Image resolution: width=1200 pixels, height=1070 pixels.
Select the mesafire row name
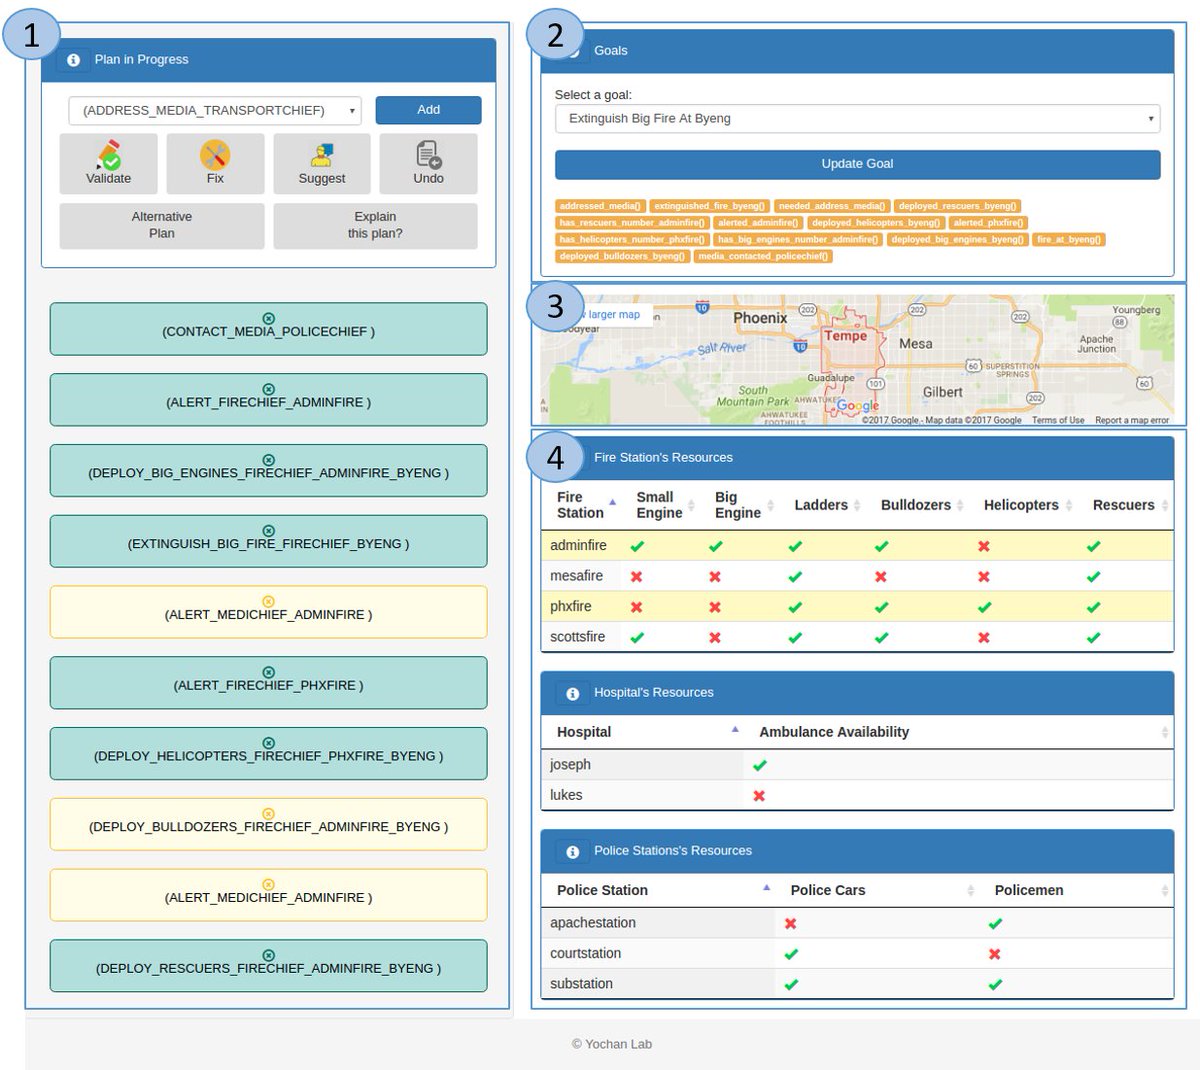click(x=576, y=576)
